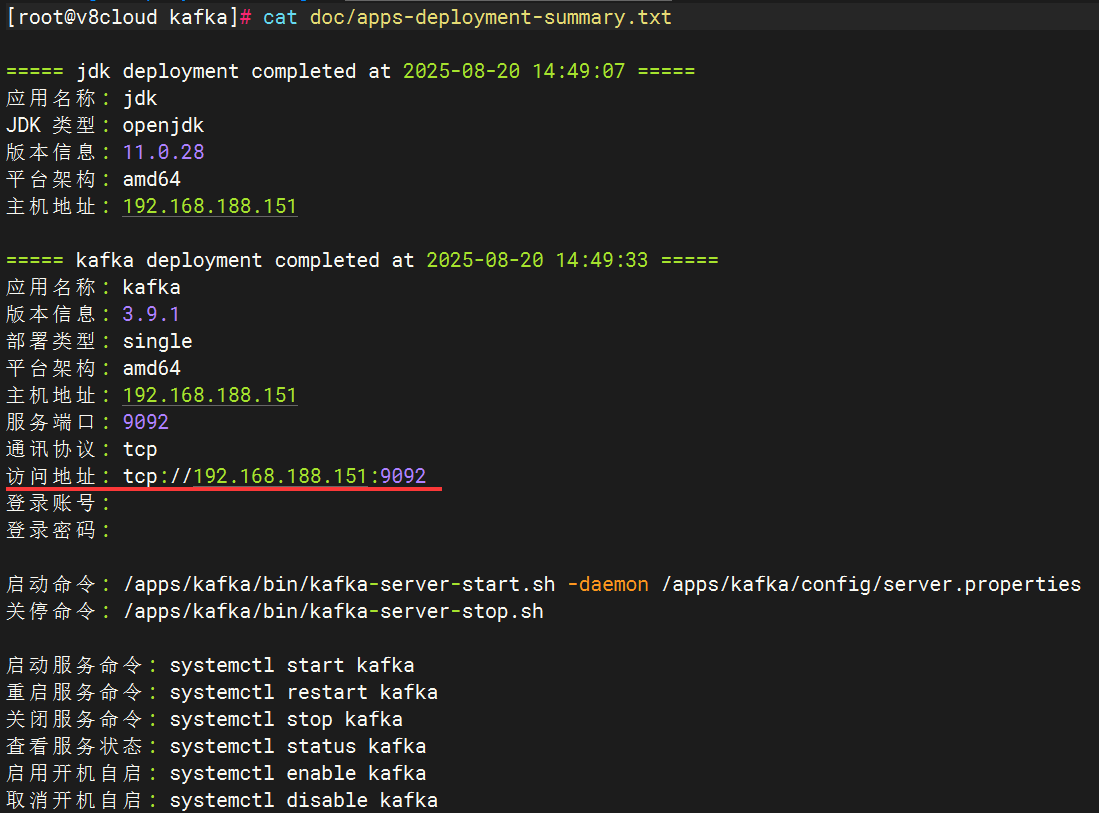Click the /apps/kafka/config/server.properties path

pyautogui.click(x=871, y=584)
